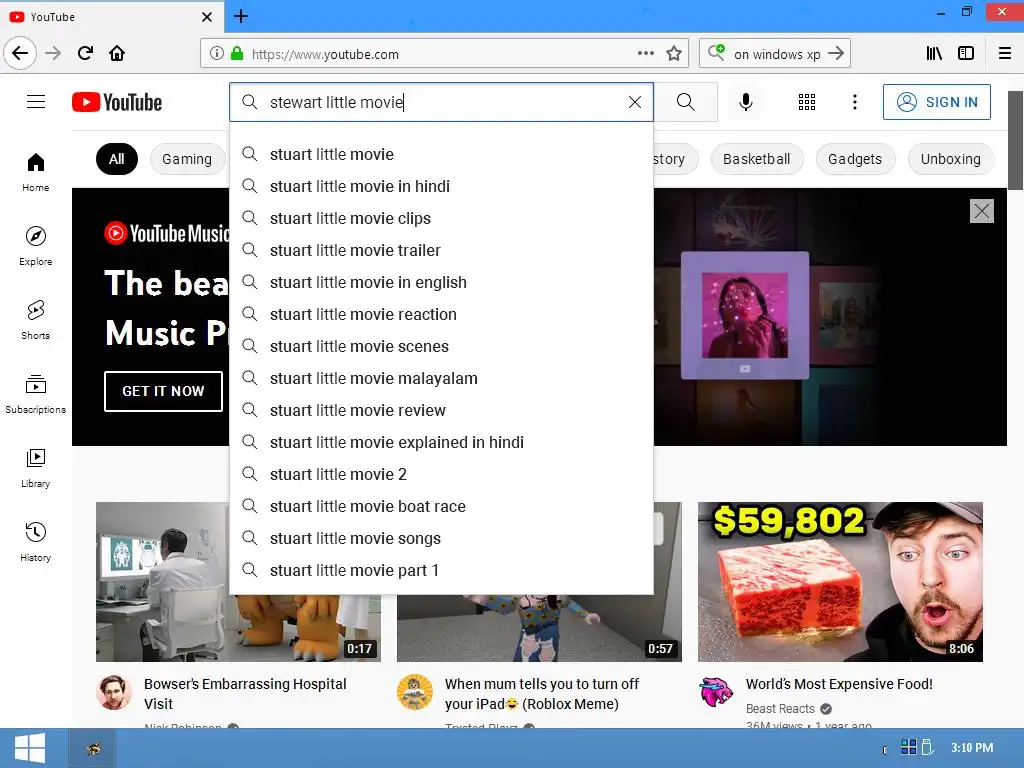Click the SIGN IN button
The width and height of the screenshot is (1024, 768).
(936, 102)
